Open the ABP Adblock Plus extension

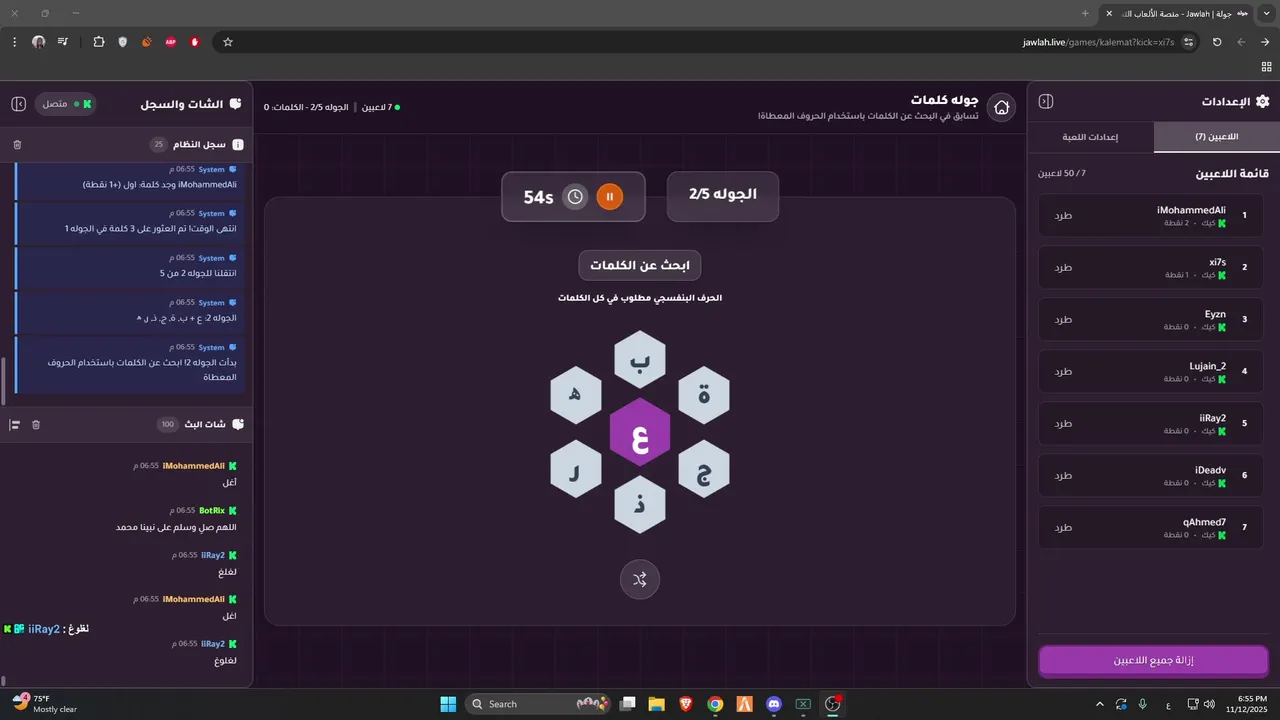tap(171, 42)
